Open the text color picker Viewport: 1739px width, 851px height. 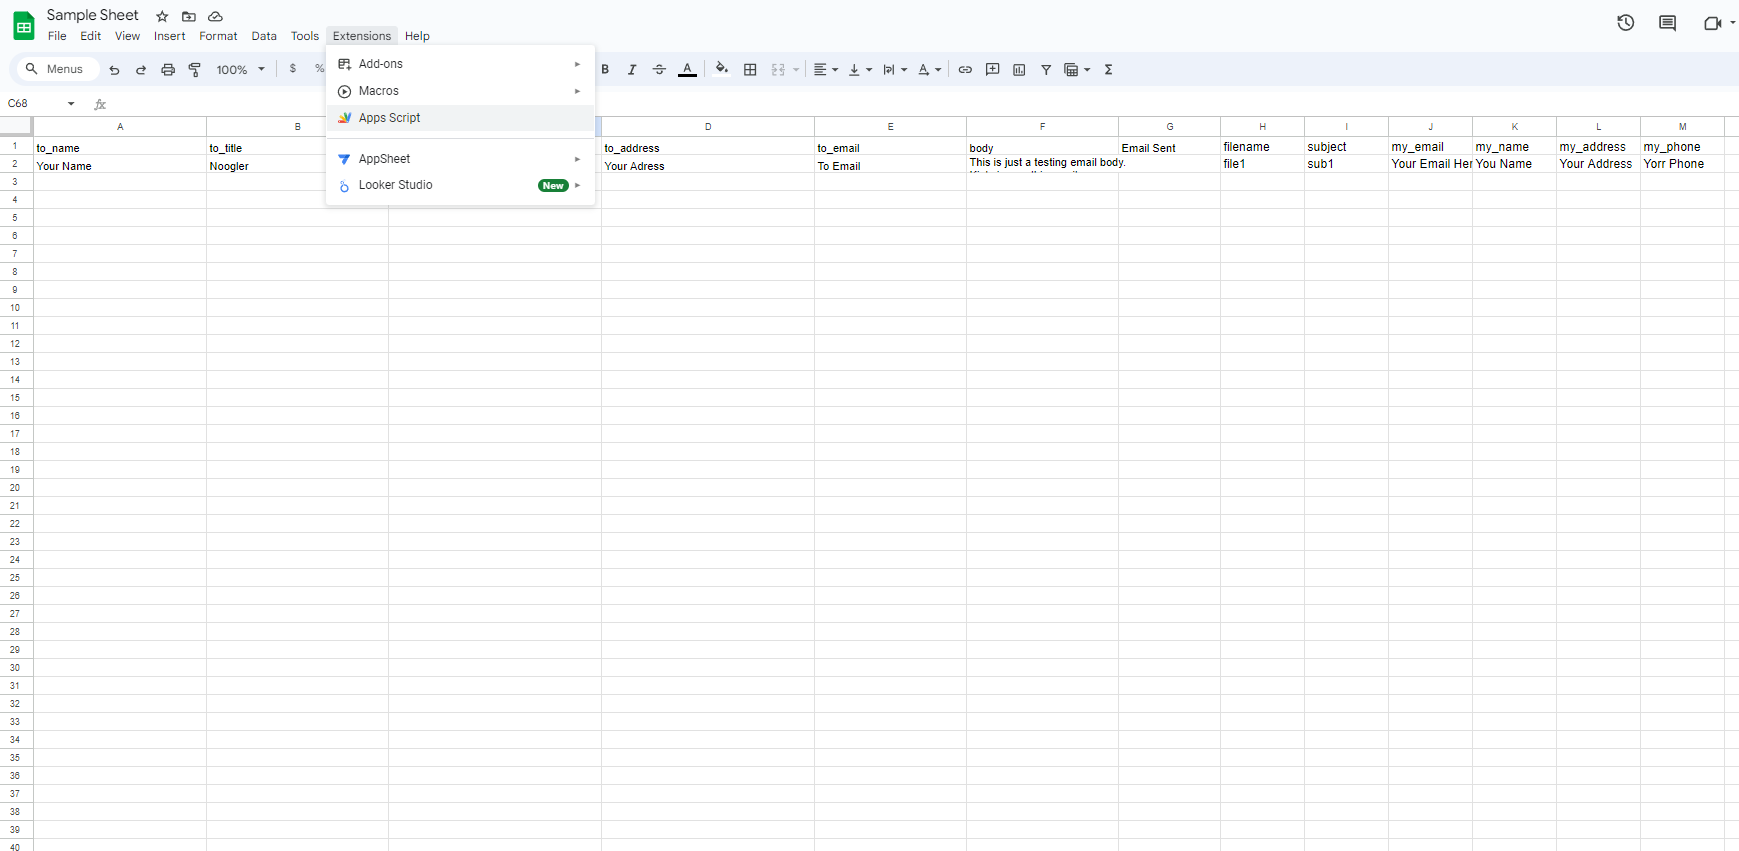(687, 70)
